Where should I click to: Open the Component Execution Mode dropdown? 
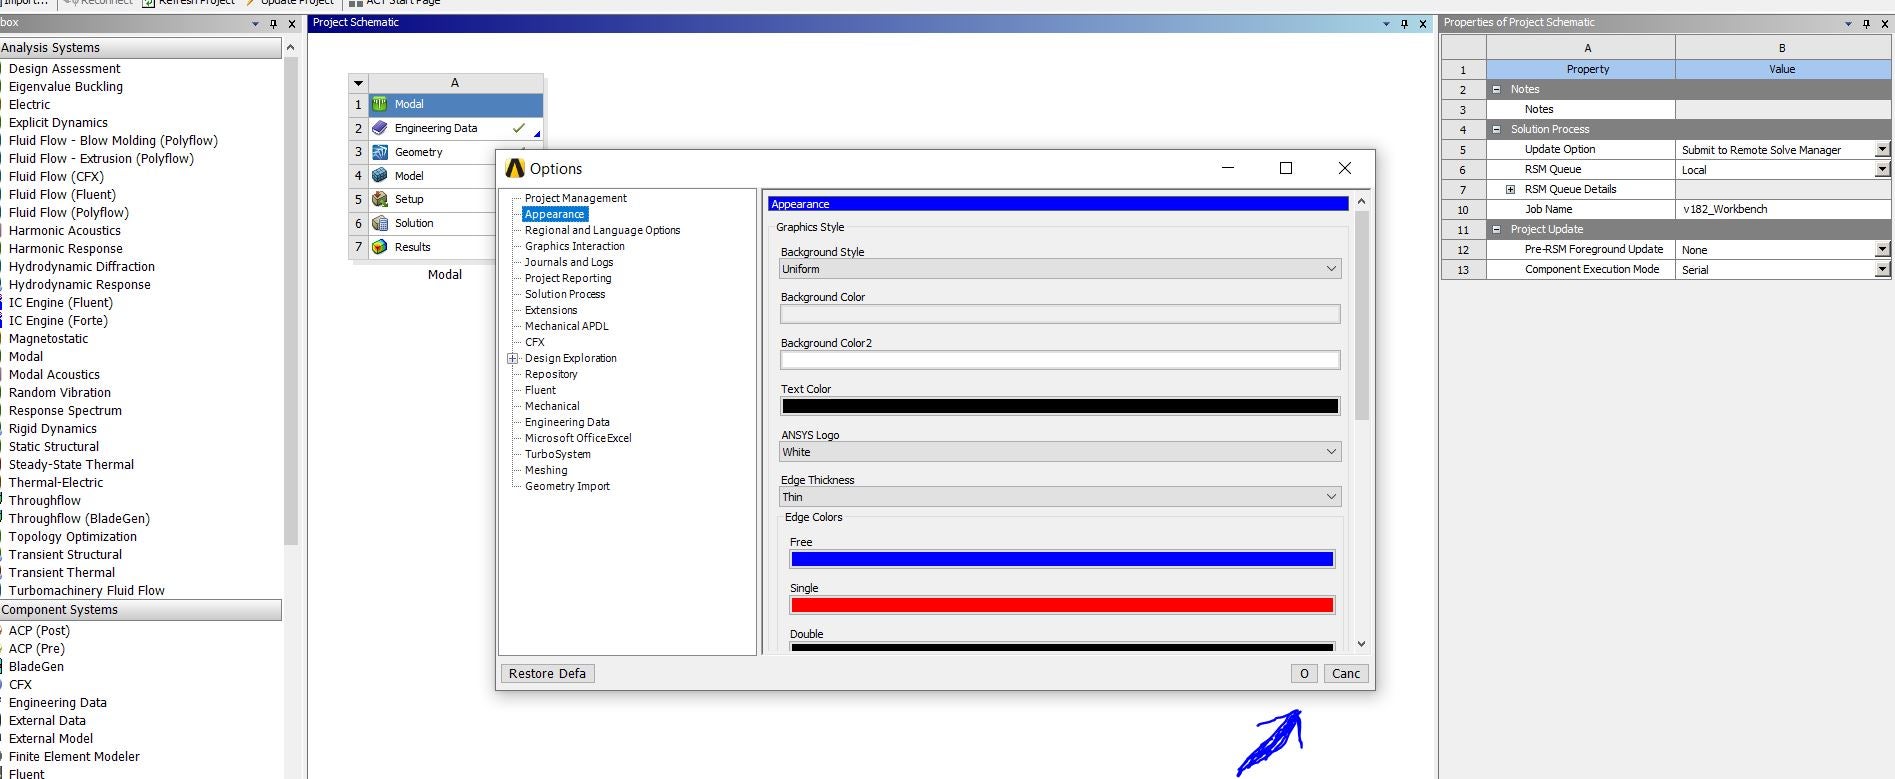coord(1882,269)
